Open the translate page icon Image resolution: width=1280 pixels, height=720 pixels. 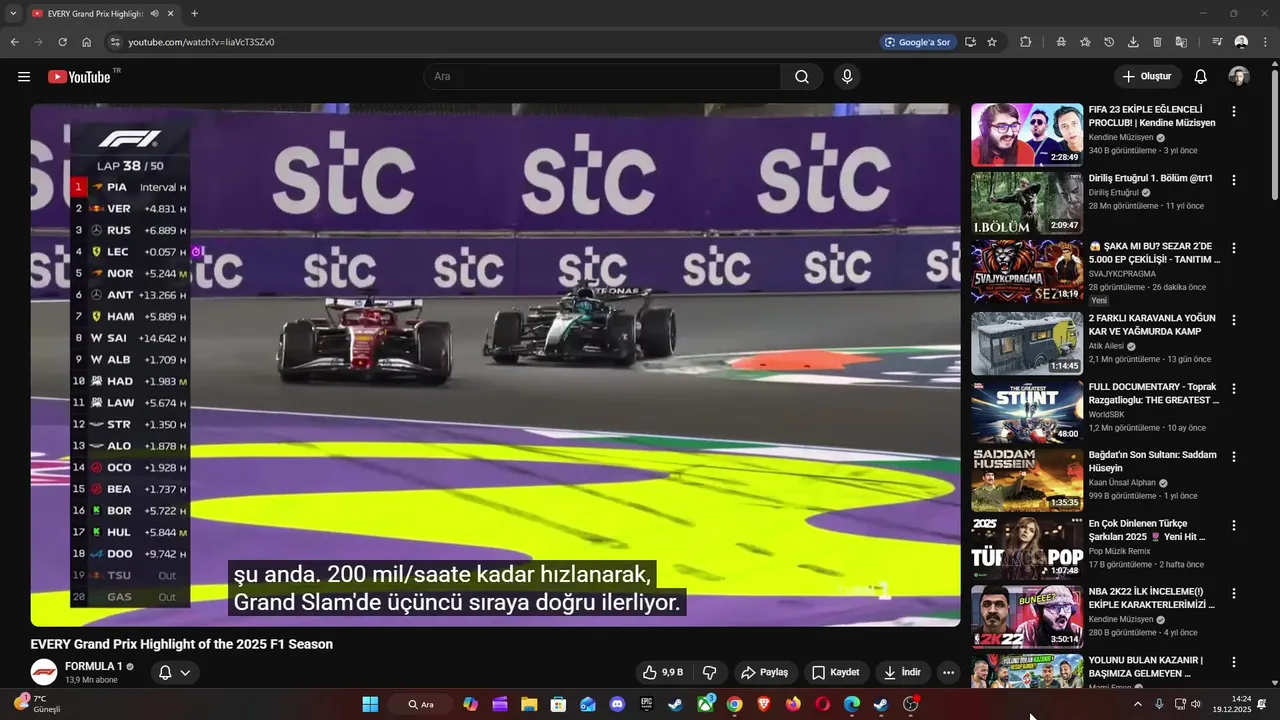click(x=1181, y=42)
